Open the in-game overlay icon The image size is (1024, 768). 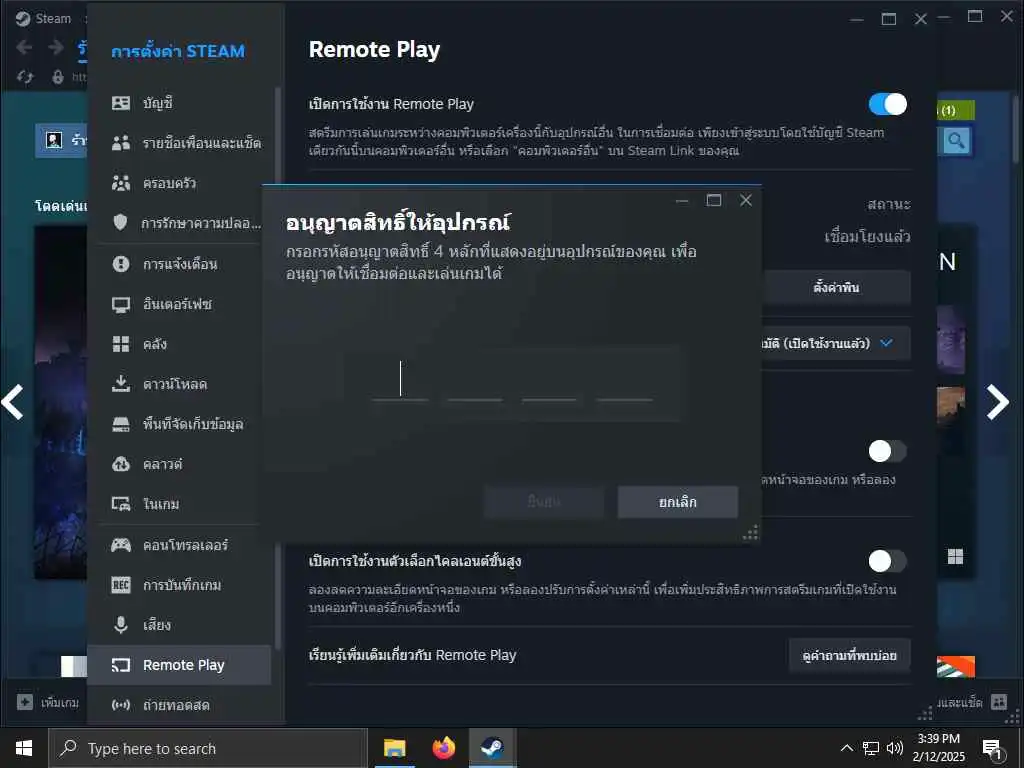121,504
